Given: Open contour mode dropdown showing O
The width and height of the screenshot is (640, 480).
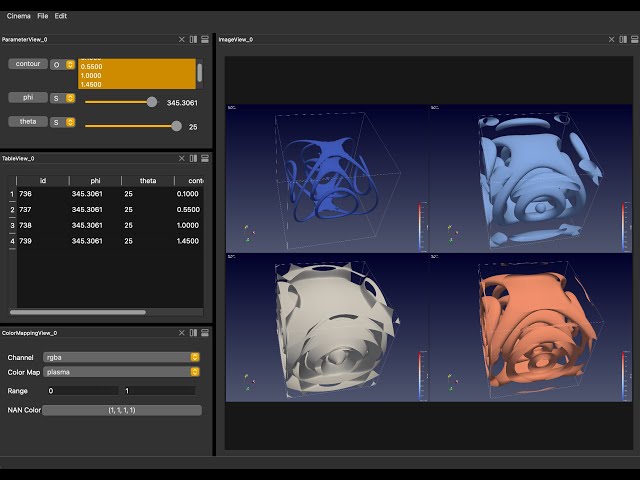Looking at the screenshot, I should click(x=62, y=64).
